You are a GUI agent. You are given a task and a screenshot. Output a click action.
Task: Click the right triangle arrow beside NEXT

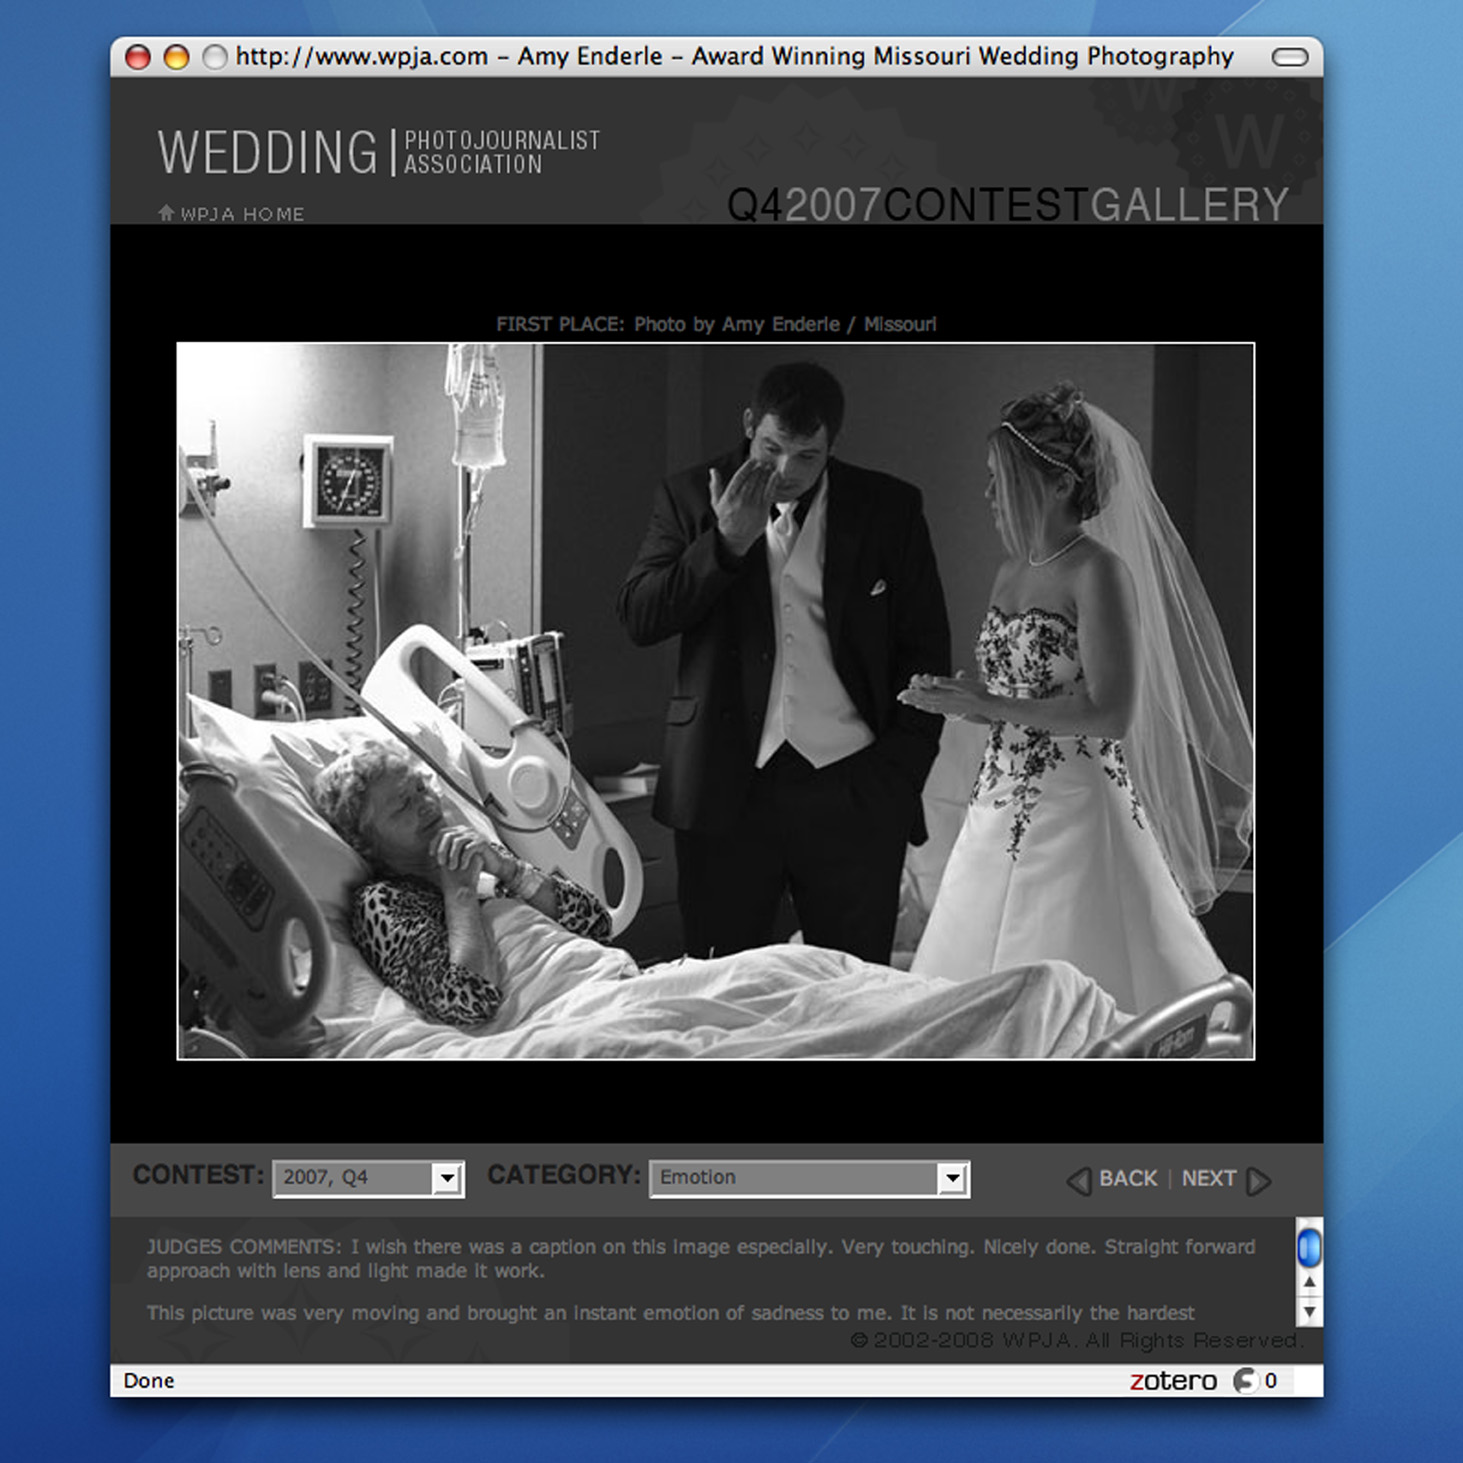(1259, 1181)
